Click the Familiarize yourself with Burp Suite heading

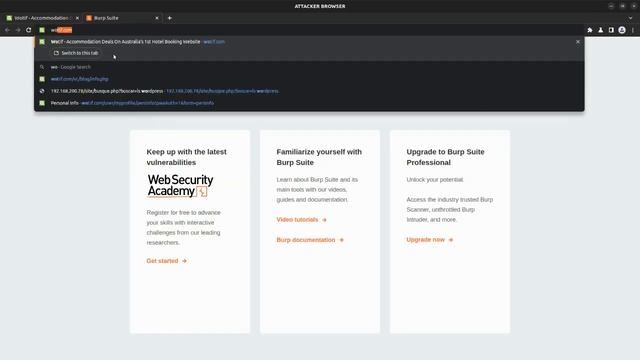click(x=319, y=157)
